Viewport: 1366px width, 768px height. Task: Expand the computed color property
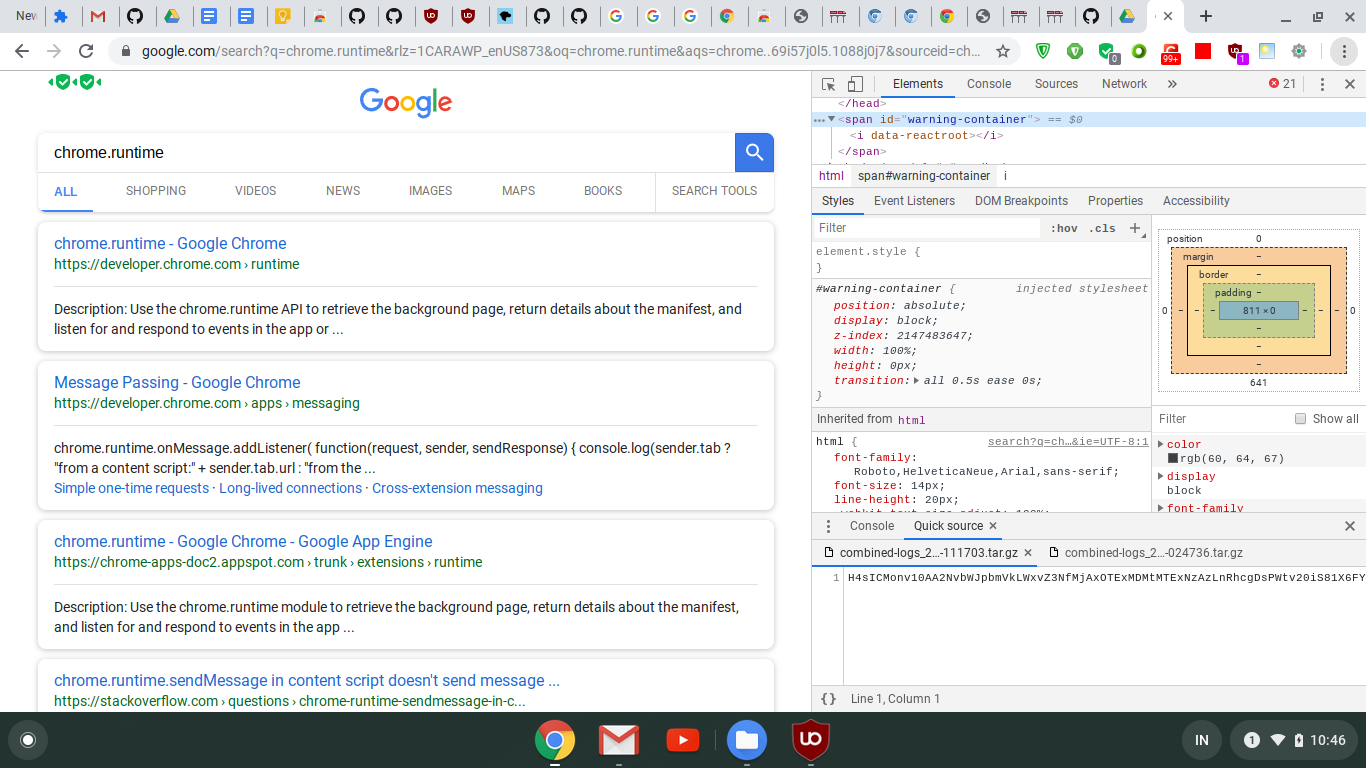[1161, 444]
